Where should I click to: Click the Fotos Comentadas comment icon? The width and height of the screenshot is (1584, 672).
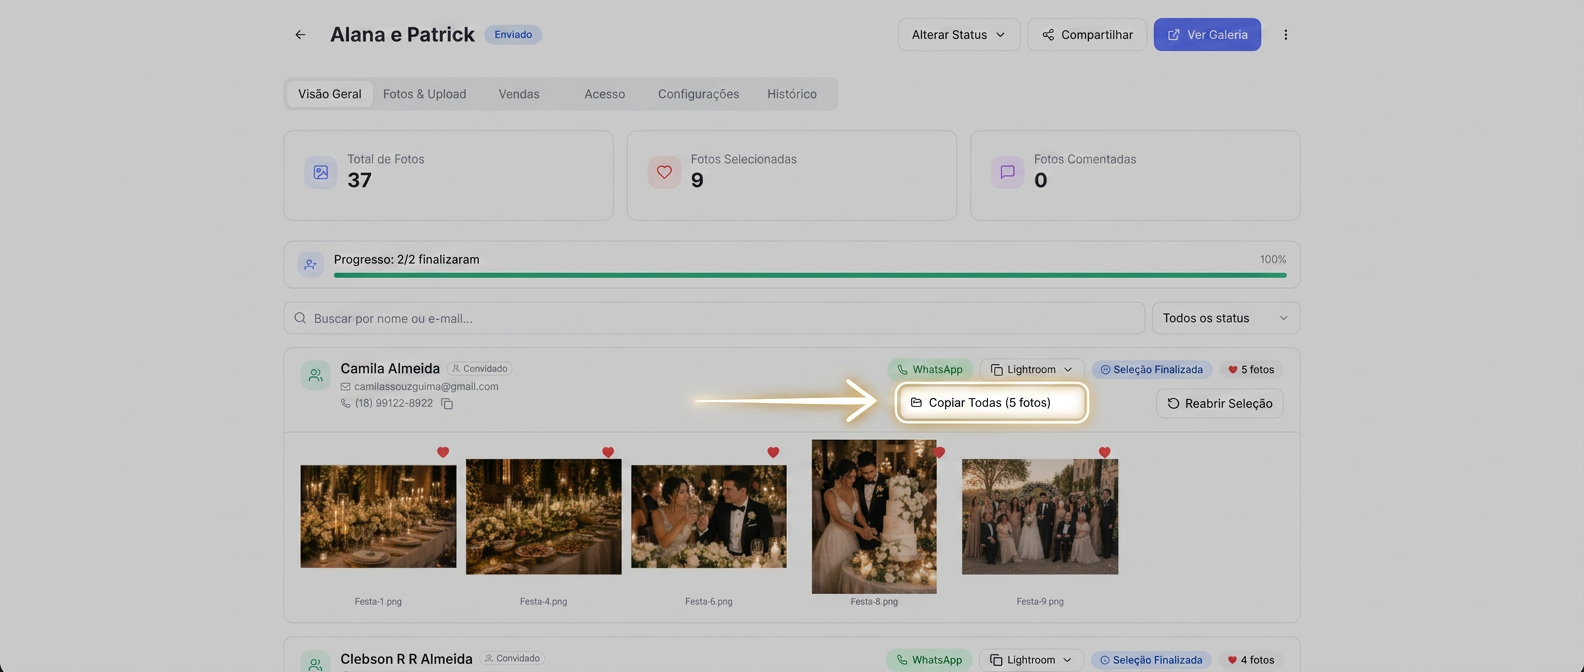coord(1007,172)
